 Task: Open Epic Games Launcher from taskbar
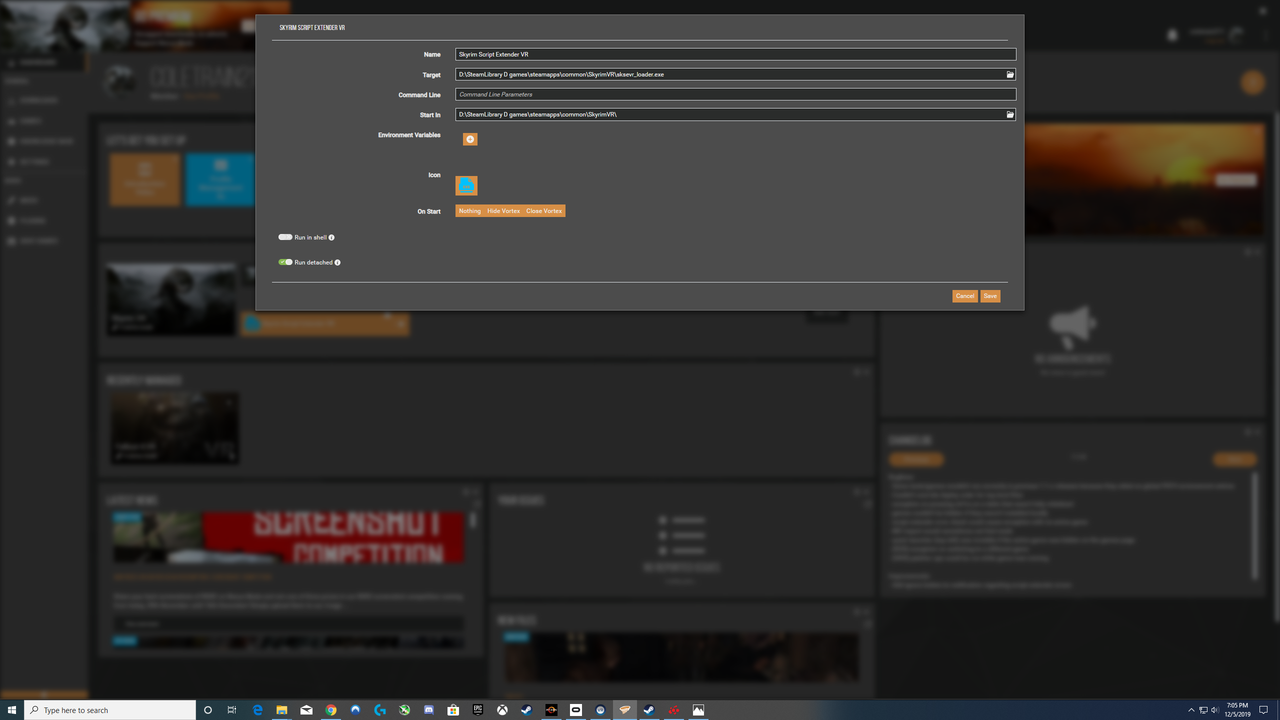(x=478, y=710)
